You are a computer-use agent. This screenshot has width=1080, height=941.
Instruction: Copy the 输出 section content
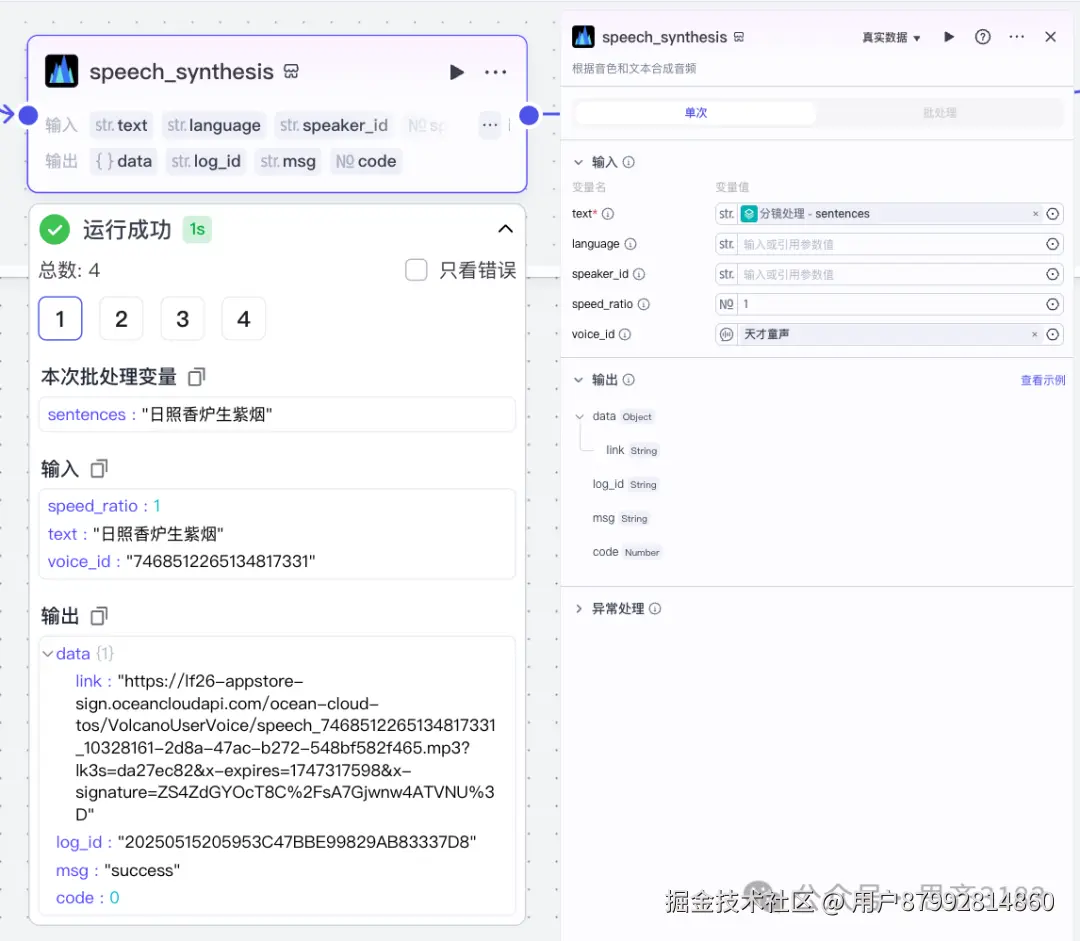point(99,616)
